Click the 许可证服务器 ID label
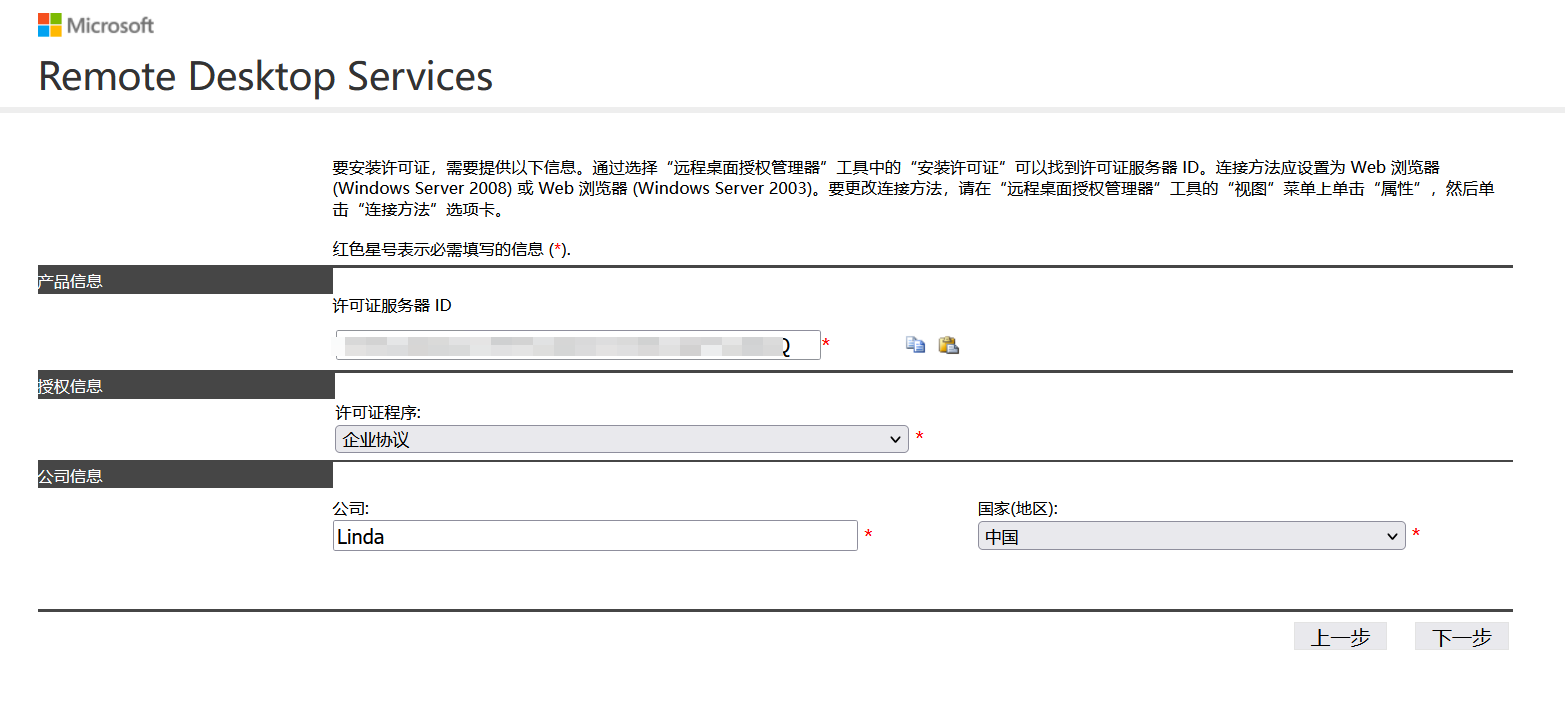The image size is (1565, 716). click(x=392, y=305)
